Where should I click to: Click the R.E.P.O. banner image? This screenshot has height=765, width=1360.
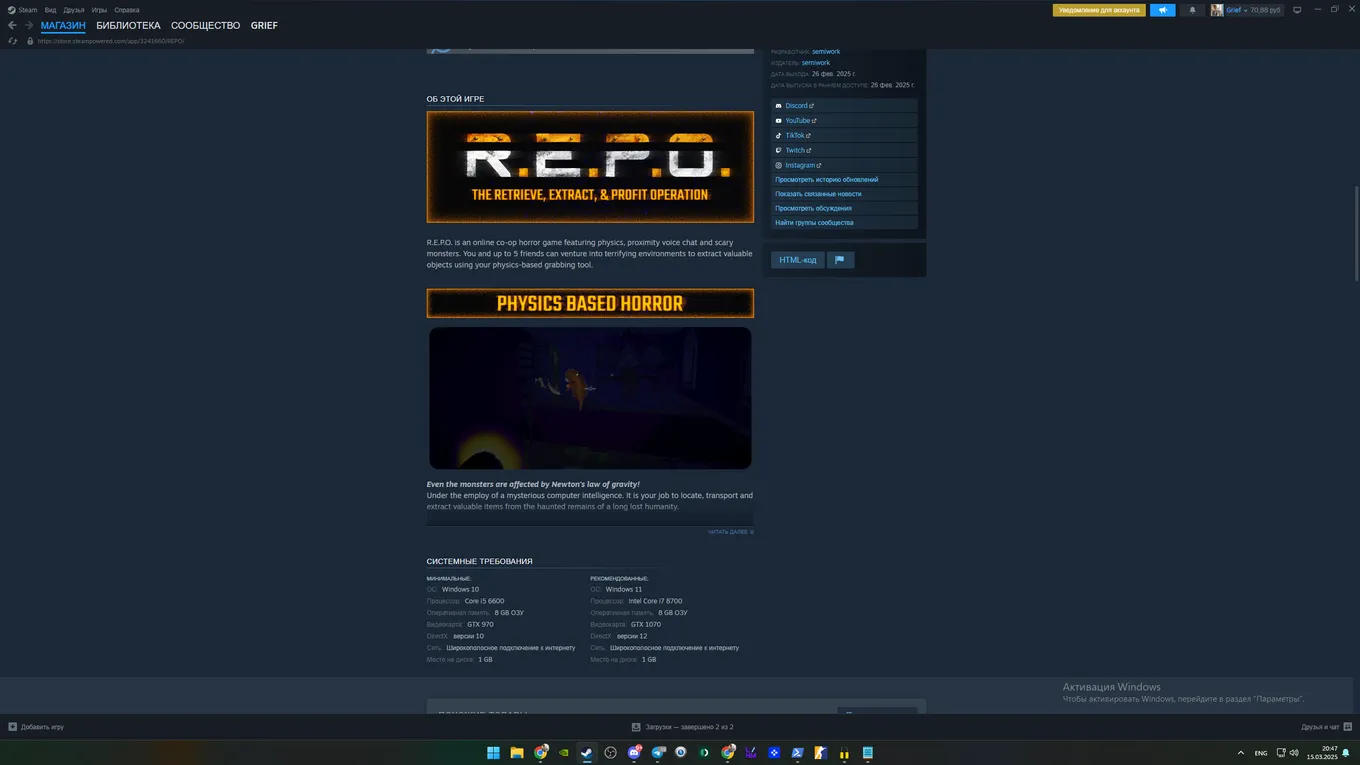(590, 167)
